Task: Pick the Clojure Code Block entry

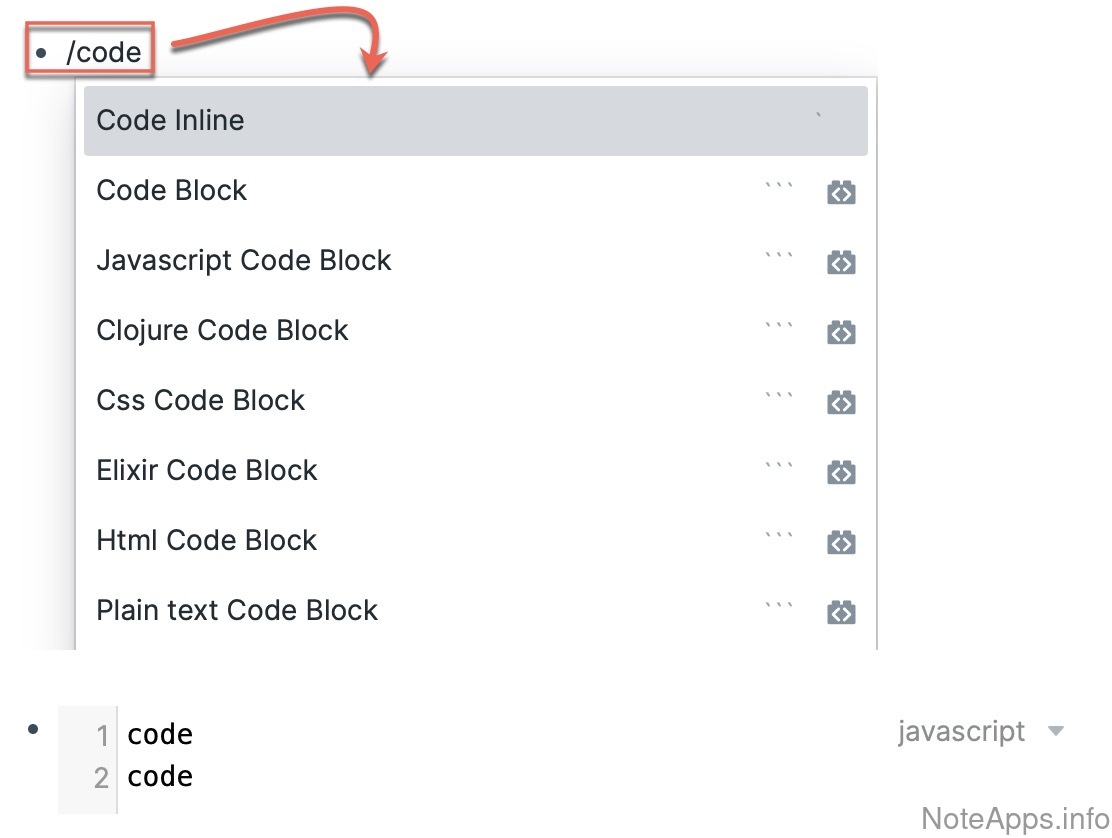Action: click(x=222, y=331)
